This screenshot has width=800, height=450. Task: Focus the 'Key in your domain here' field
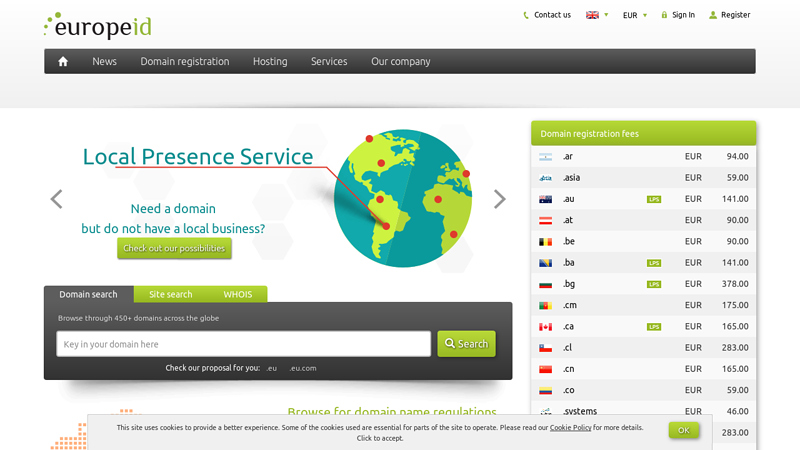click(243, 344)
